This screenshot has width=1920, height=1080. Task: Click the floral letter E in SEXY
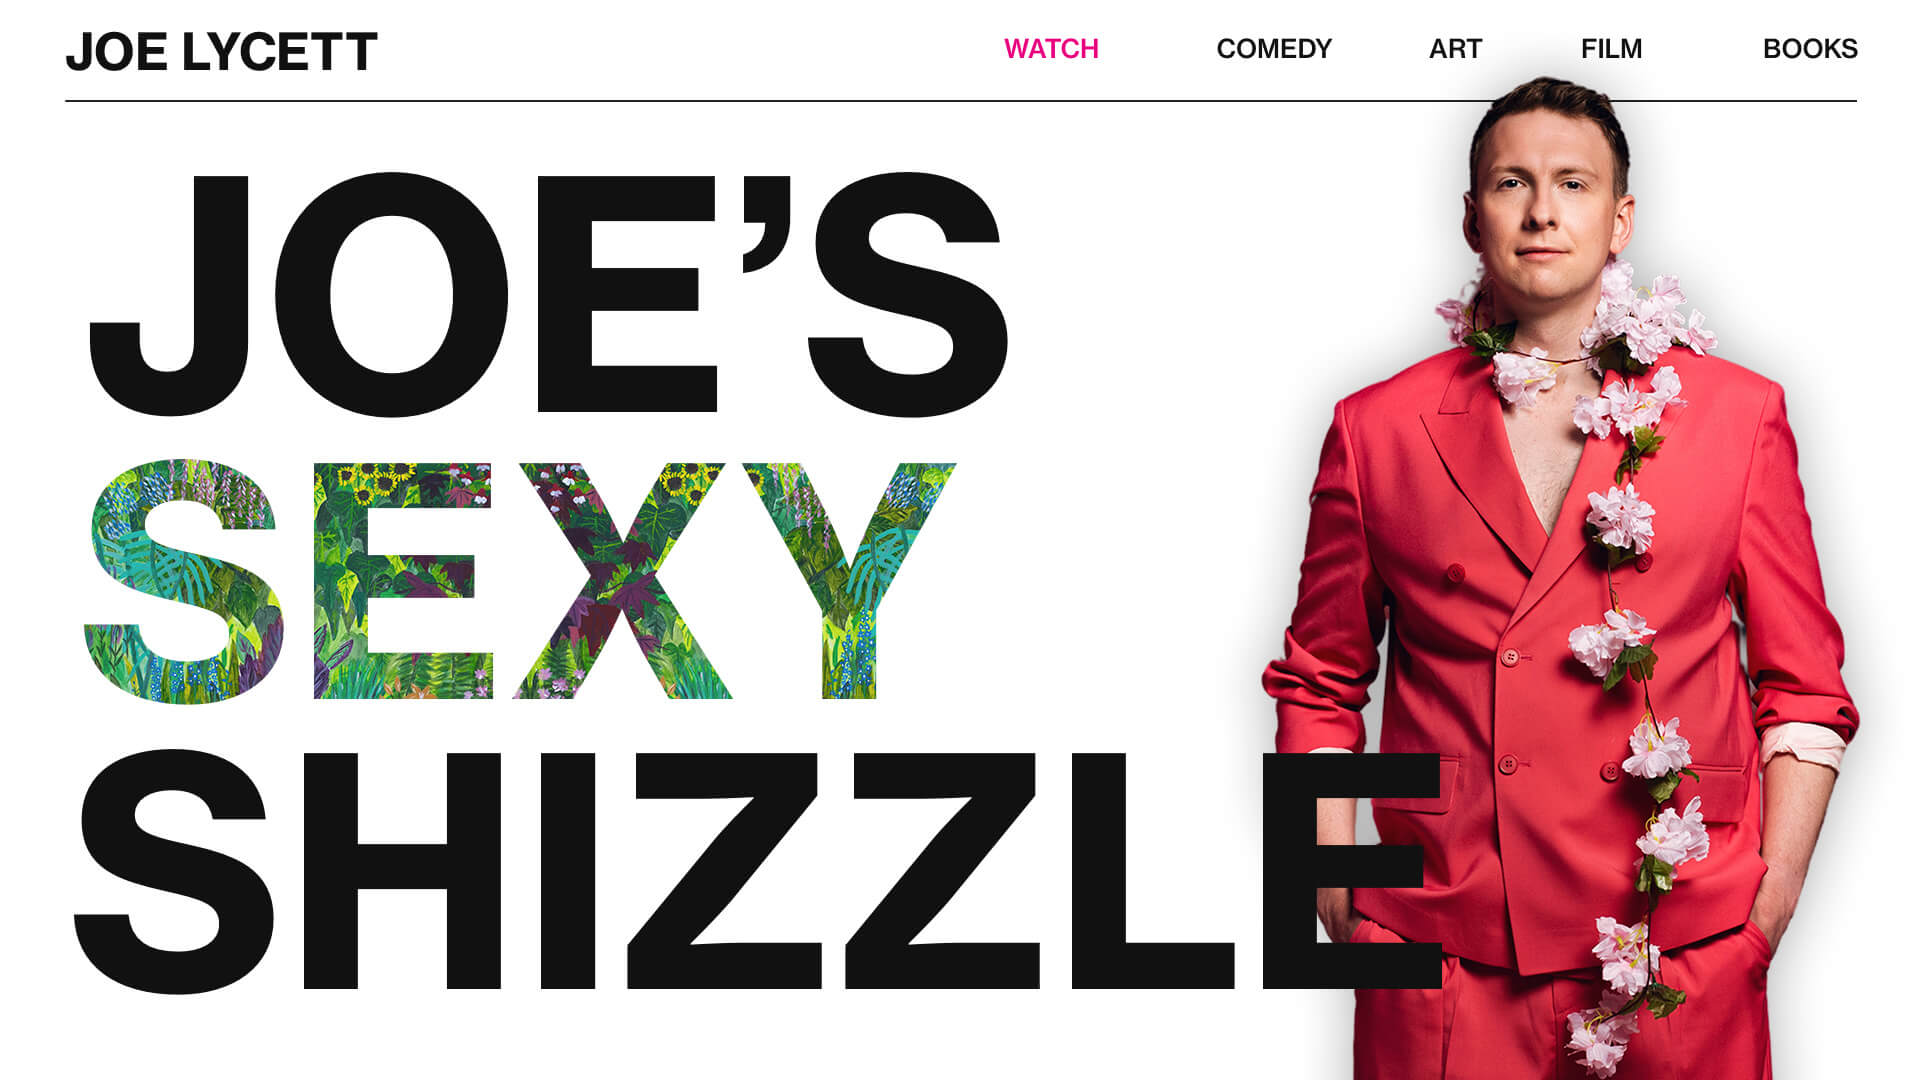(402, 581)
